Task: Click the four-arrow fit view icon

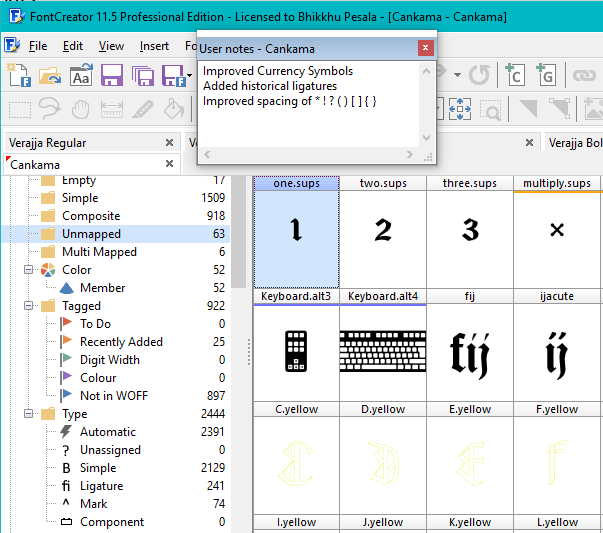Action: pyautogui.click(x=460, y=109)
